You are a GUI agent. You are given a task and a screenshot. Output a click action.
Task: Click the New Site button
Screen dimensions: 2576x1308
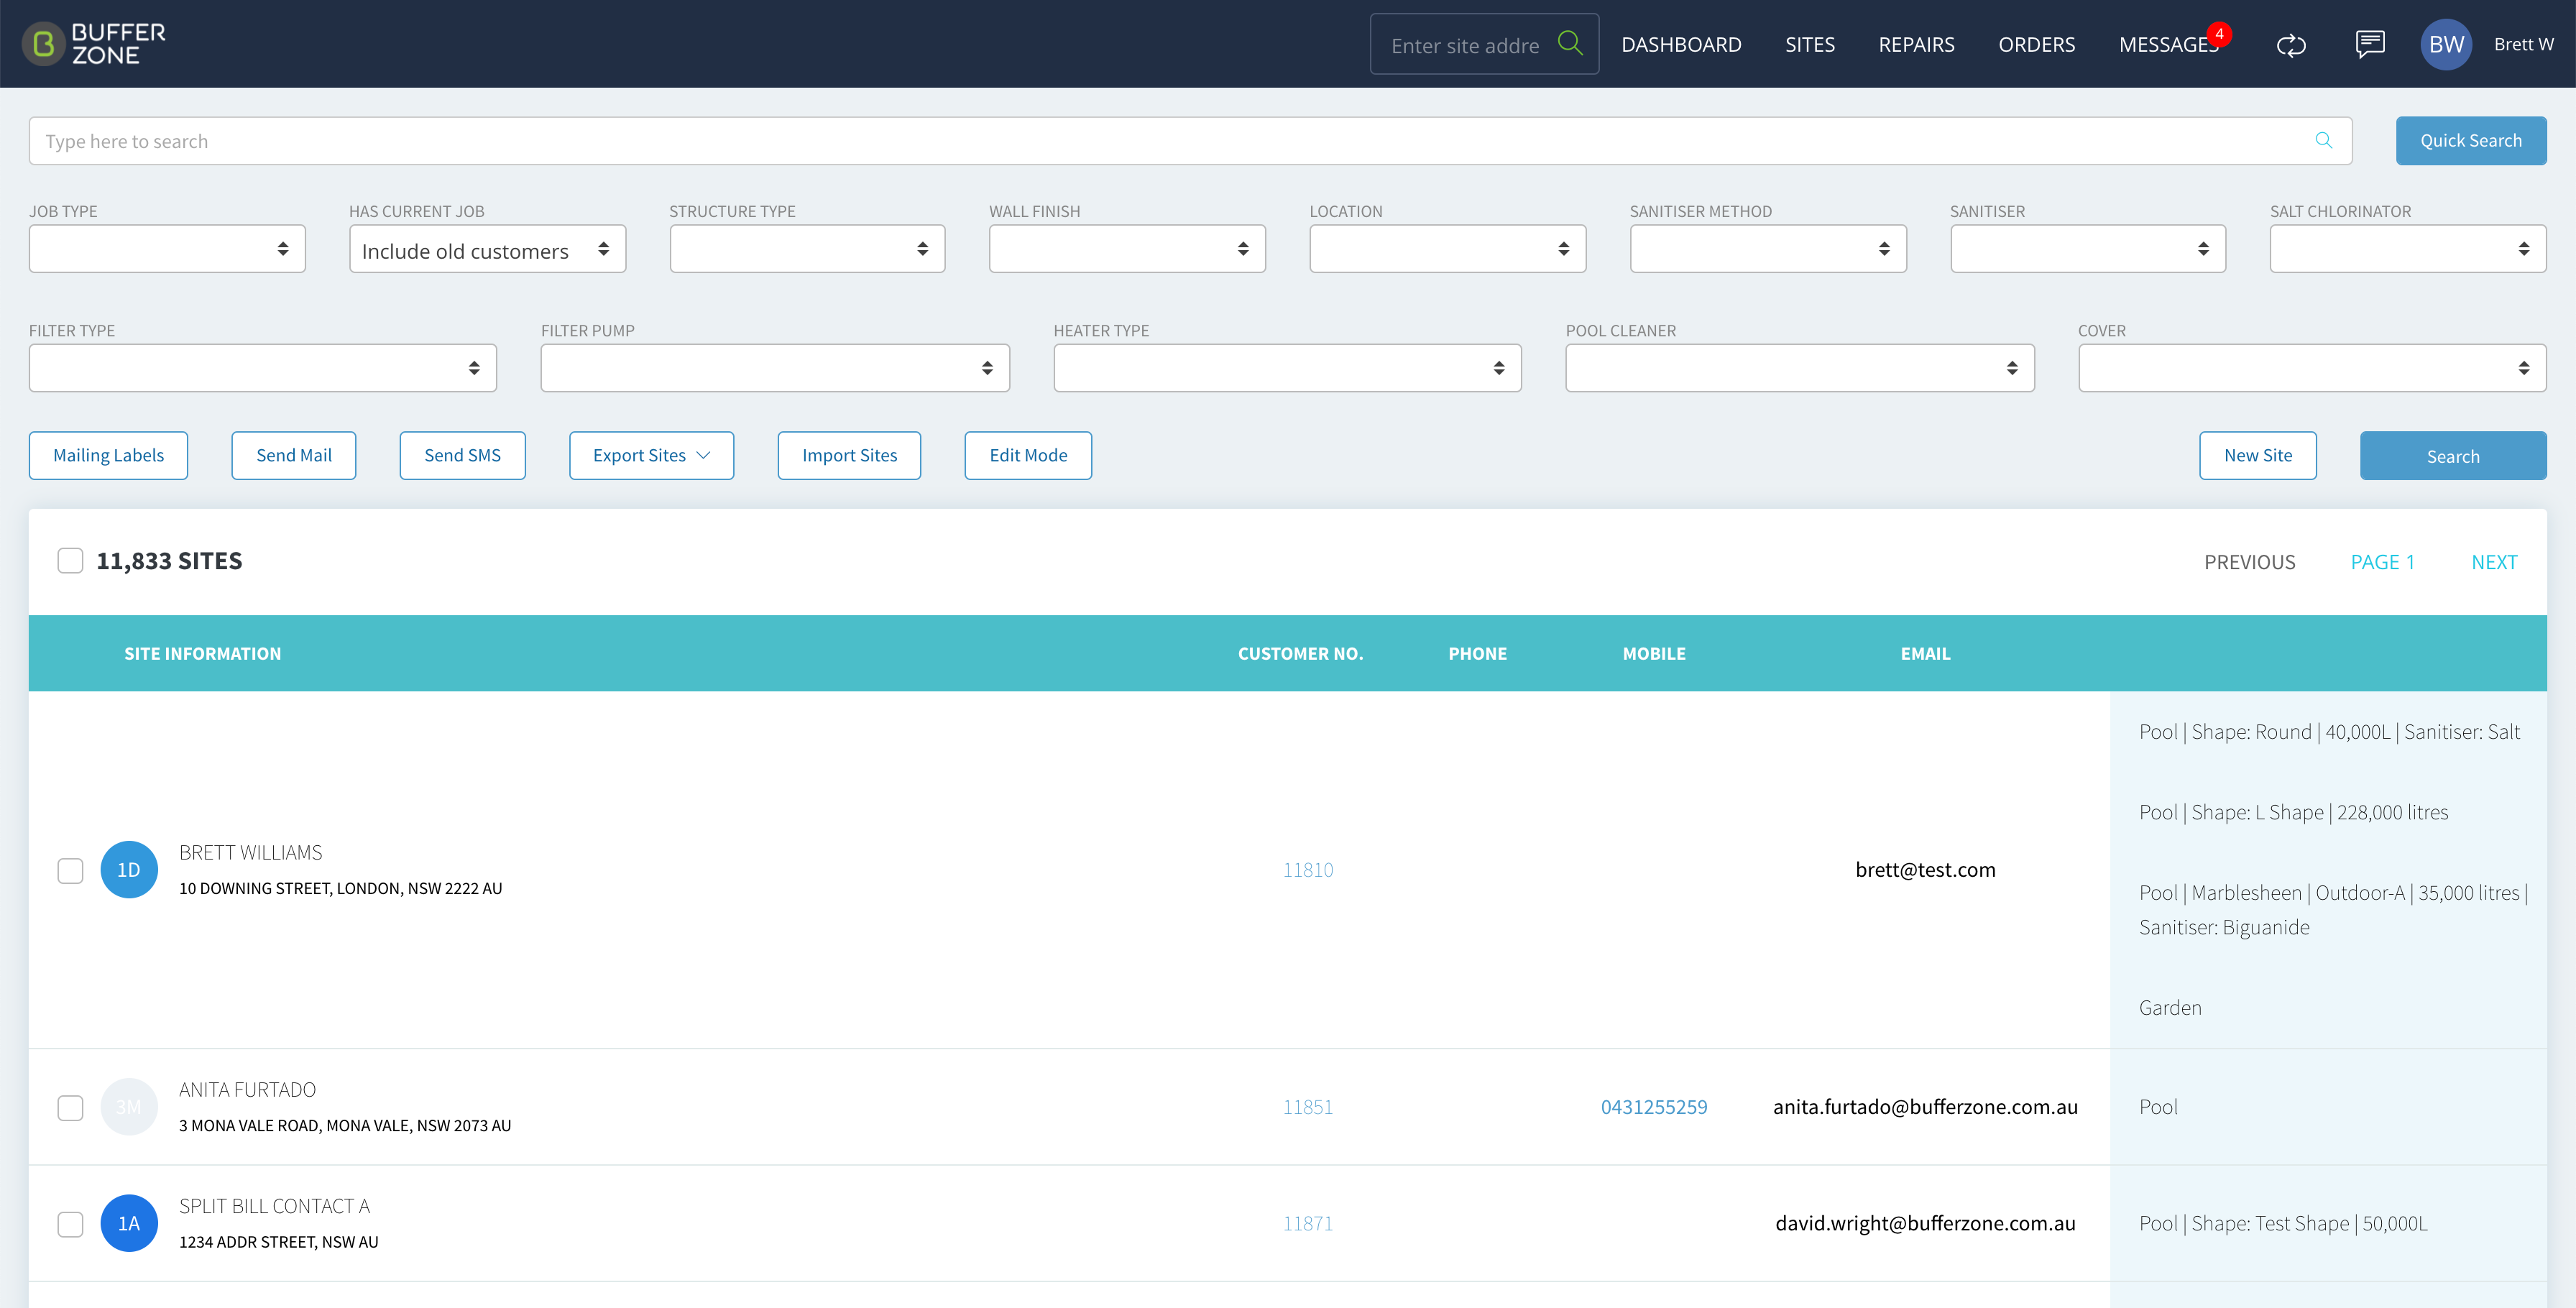pos(2258,456)
